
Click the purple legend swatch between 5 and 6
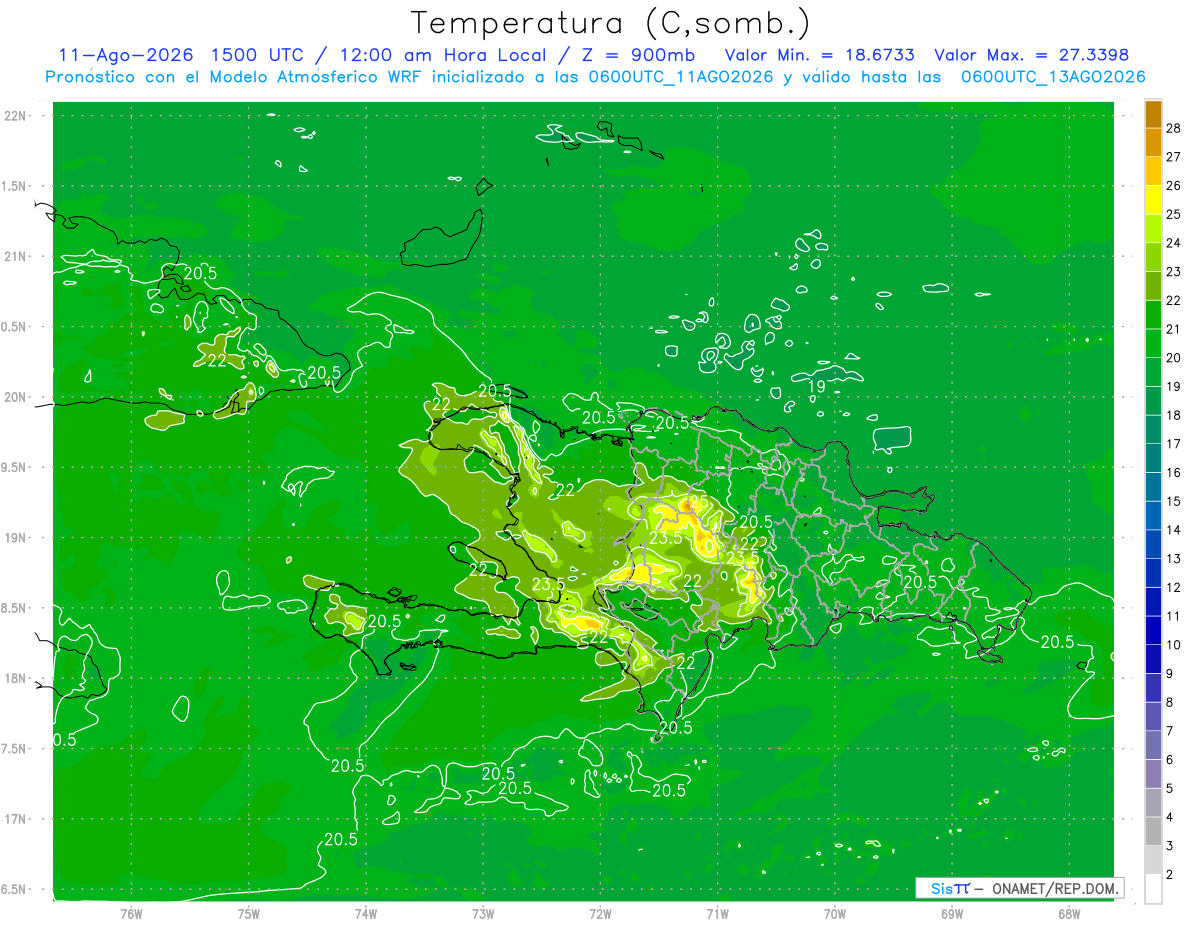[1153, 774]
